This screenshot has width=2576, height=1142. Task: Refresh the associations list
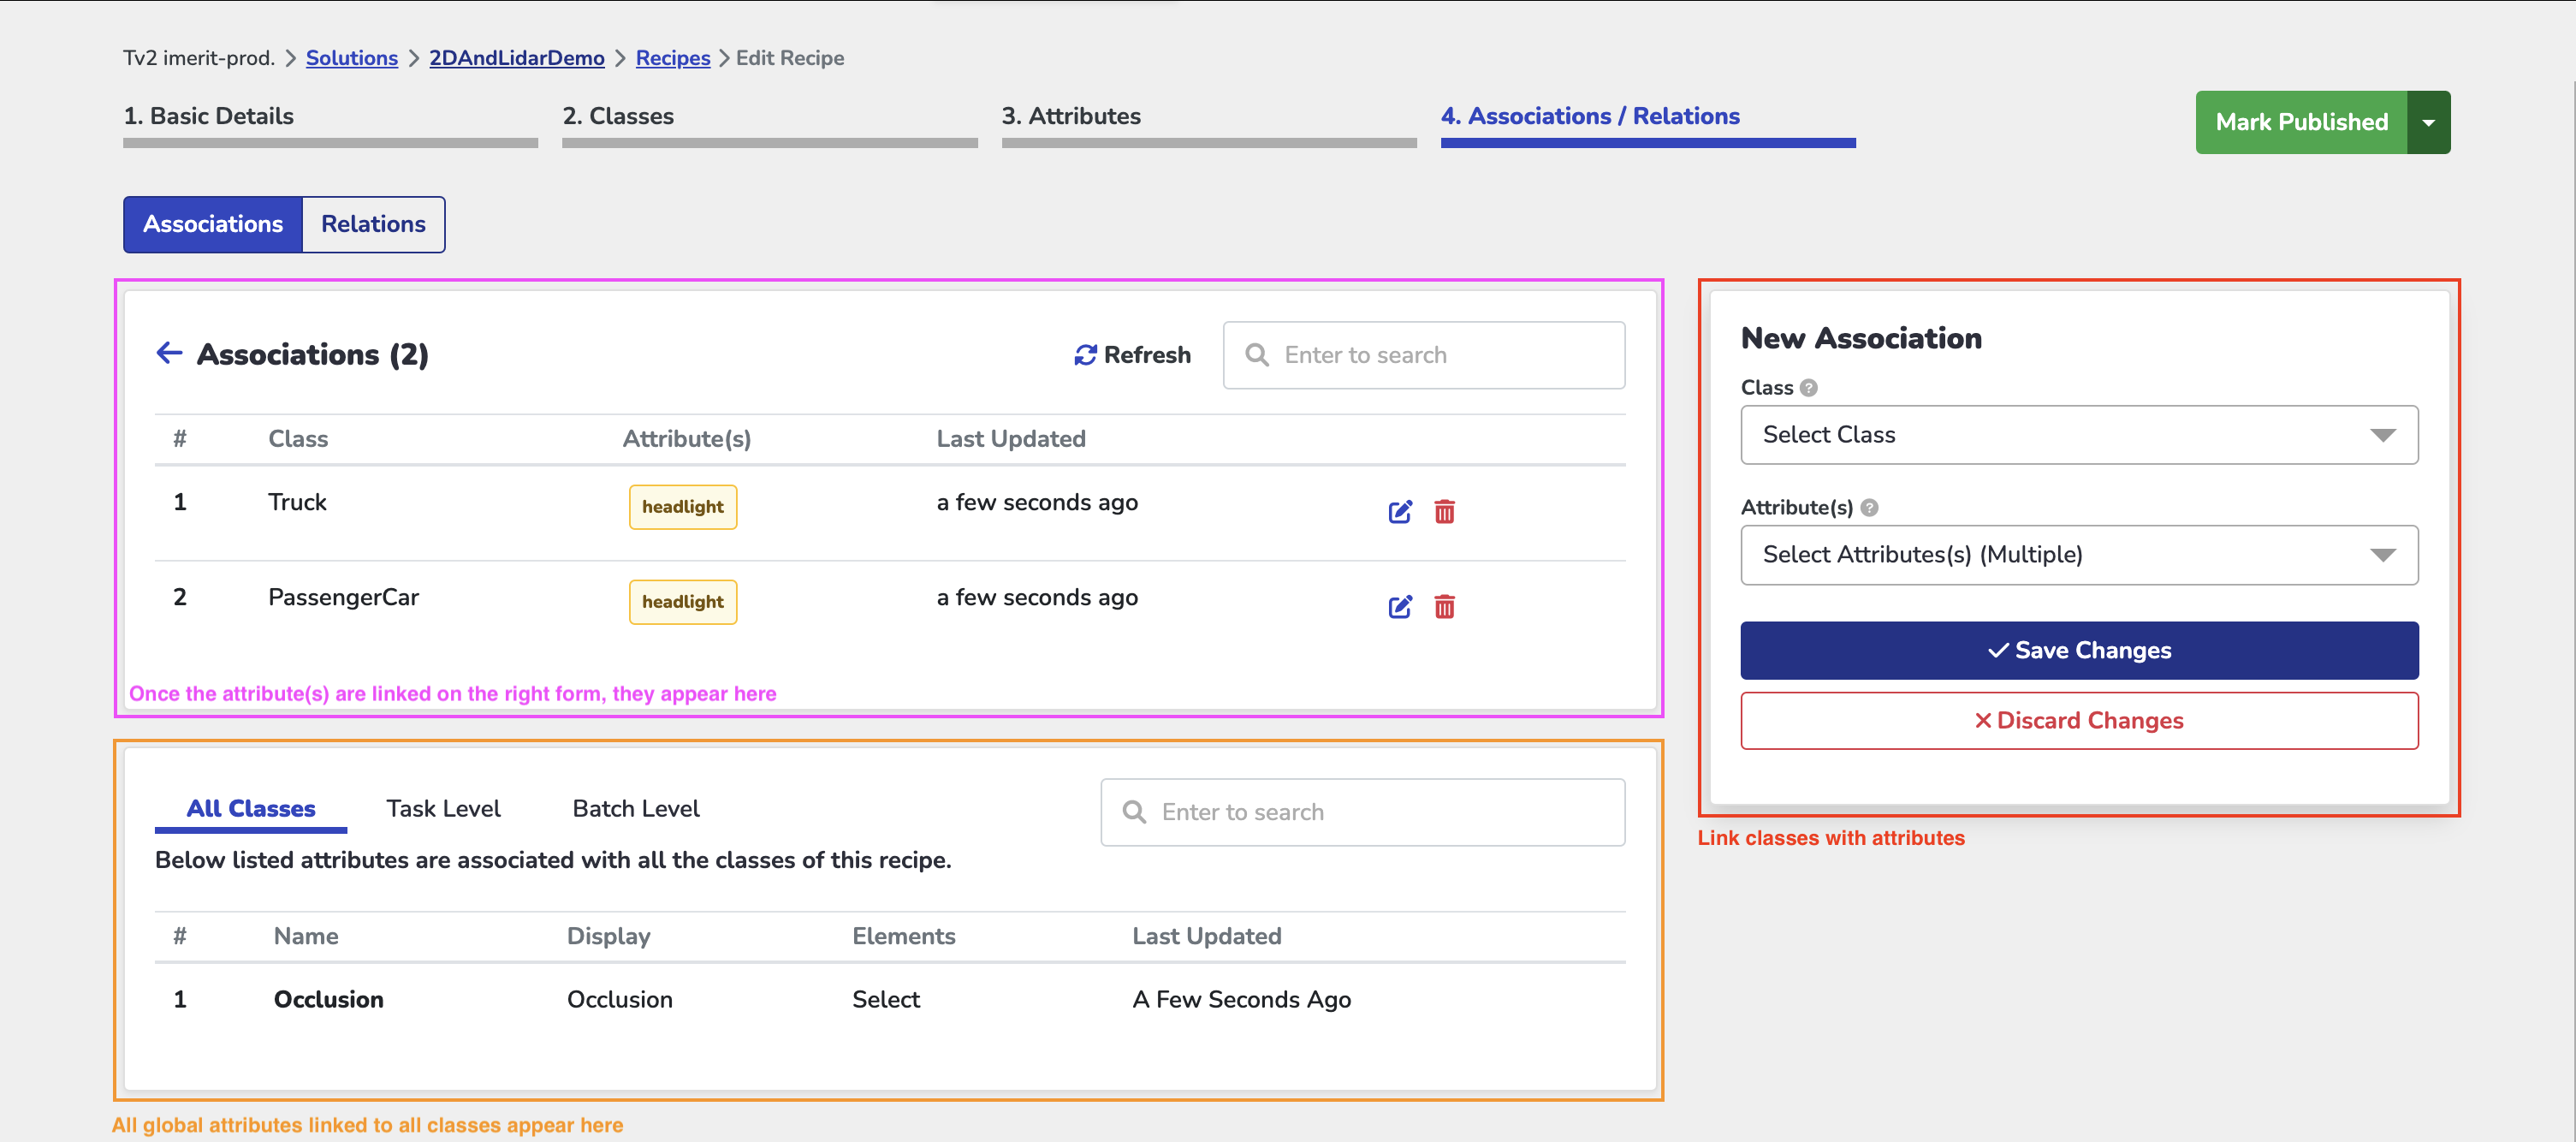point(1131,355)
